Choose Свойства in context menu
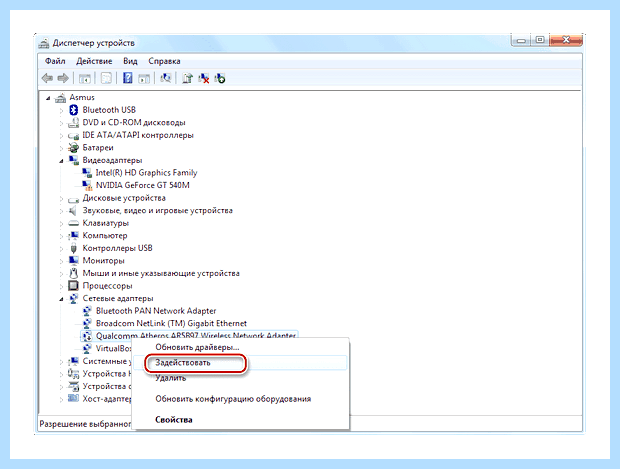The height and width of the screenshot is (469, 620). click(x=174, y=420)
